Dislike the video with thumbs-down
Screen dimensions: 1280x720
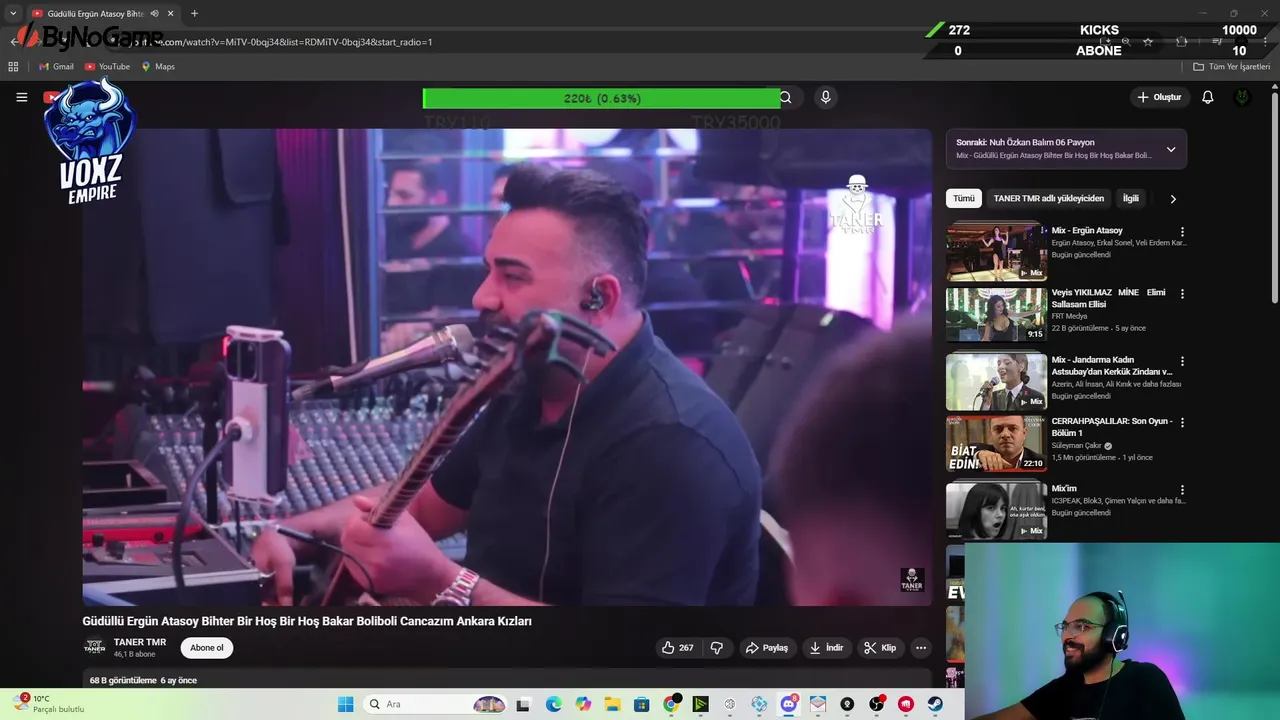[x=717, y=648]
